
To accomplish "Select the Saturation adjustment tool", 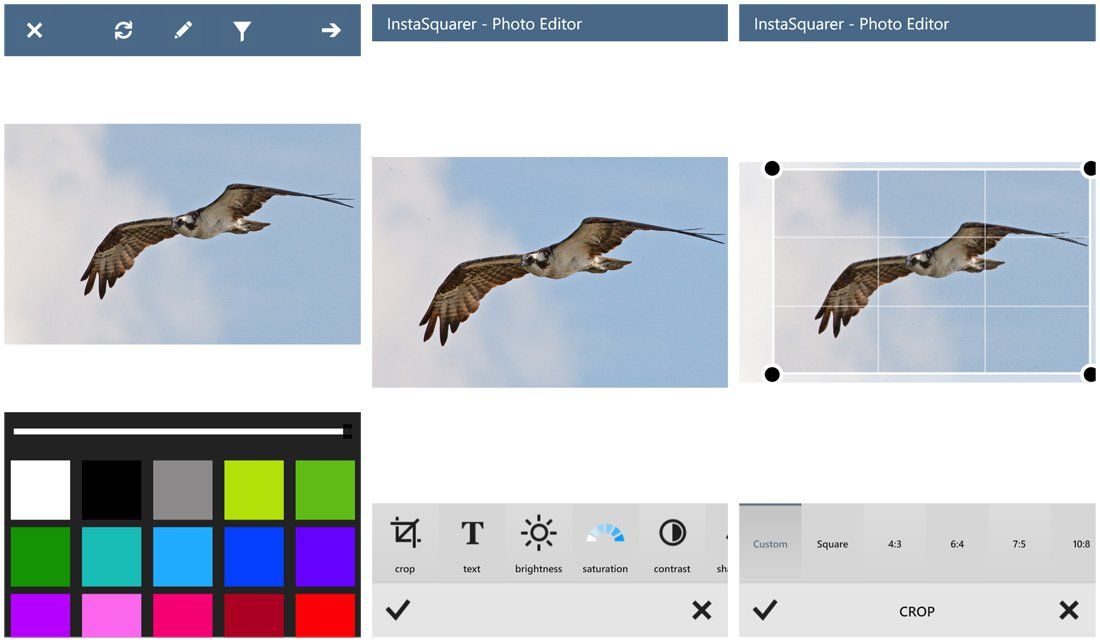I will coord(605,541).
